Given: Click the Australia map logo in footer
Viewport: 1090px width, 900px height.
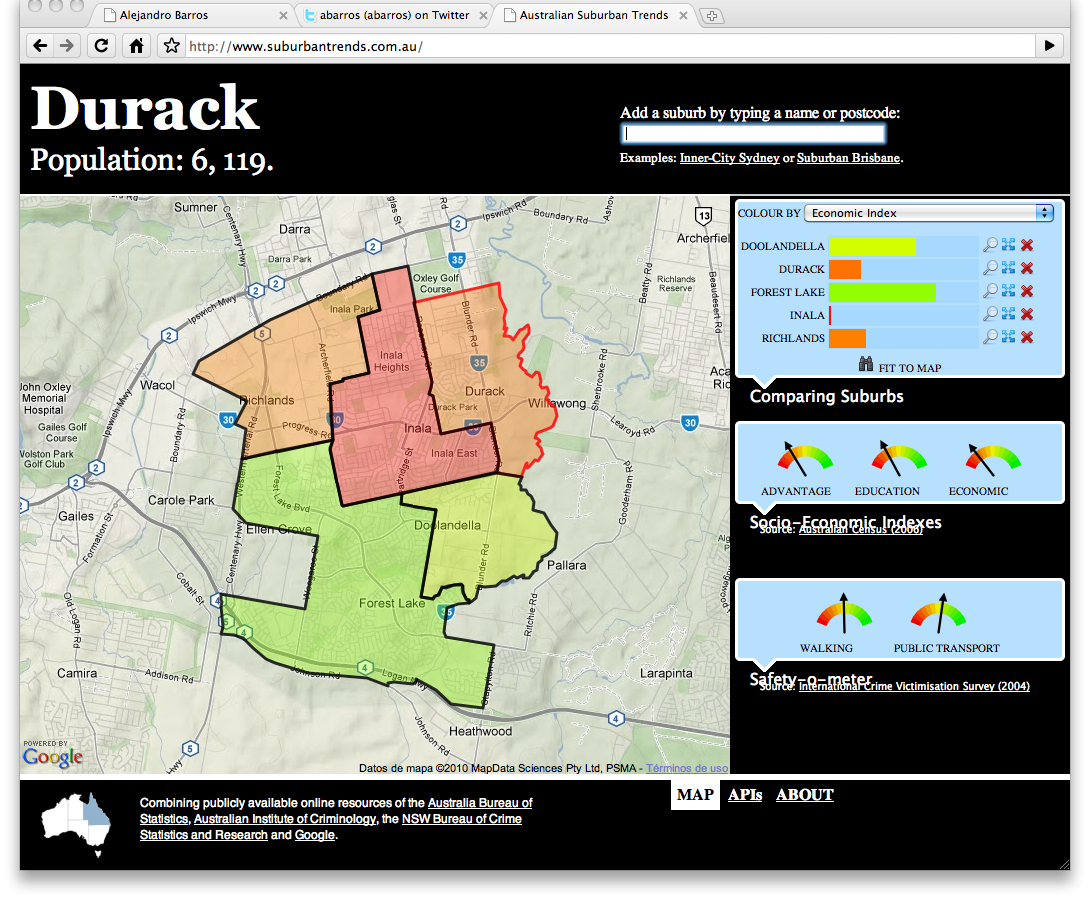Looking at the screenshot, I should click(76, 824).
